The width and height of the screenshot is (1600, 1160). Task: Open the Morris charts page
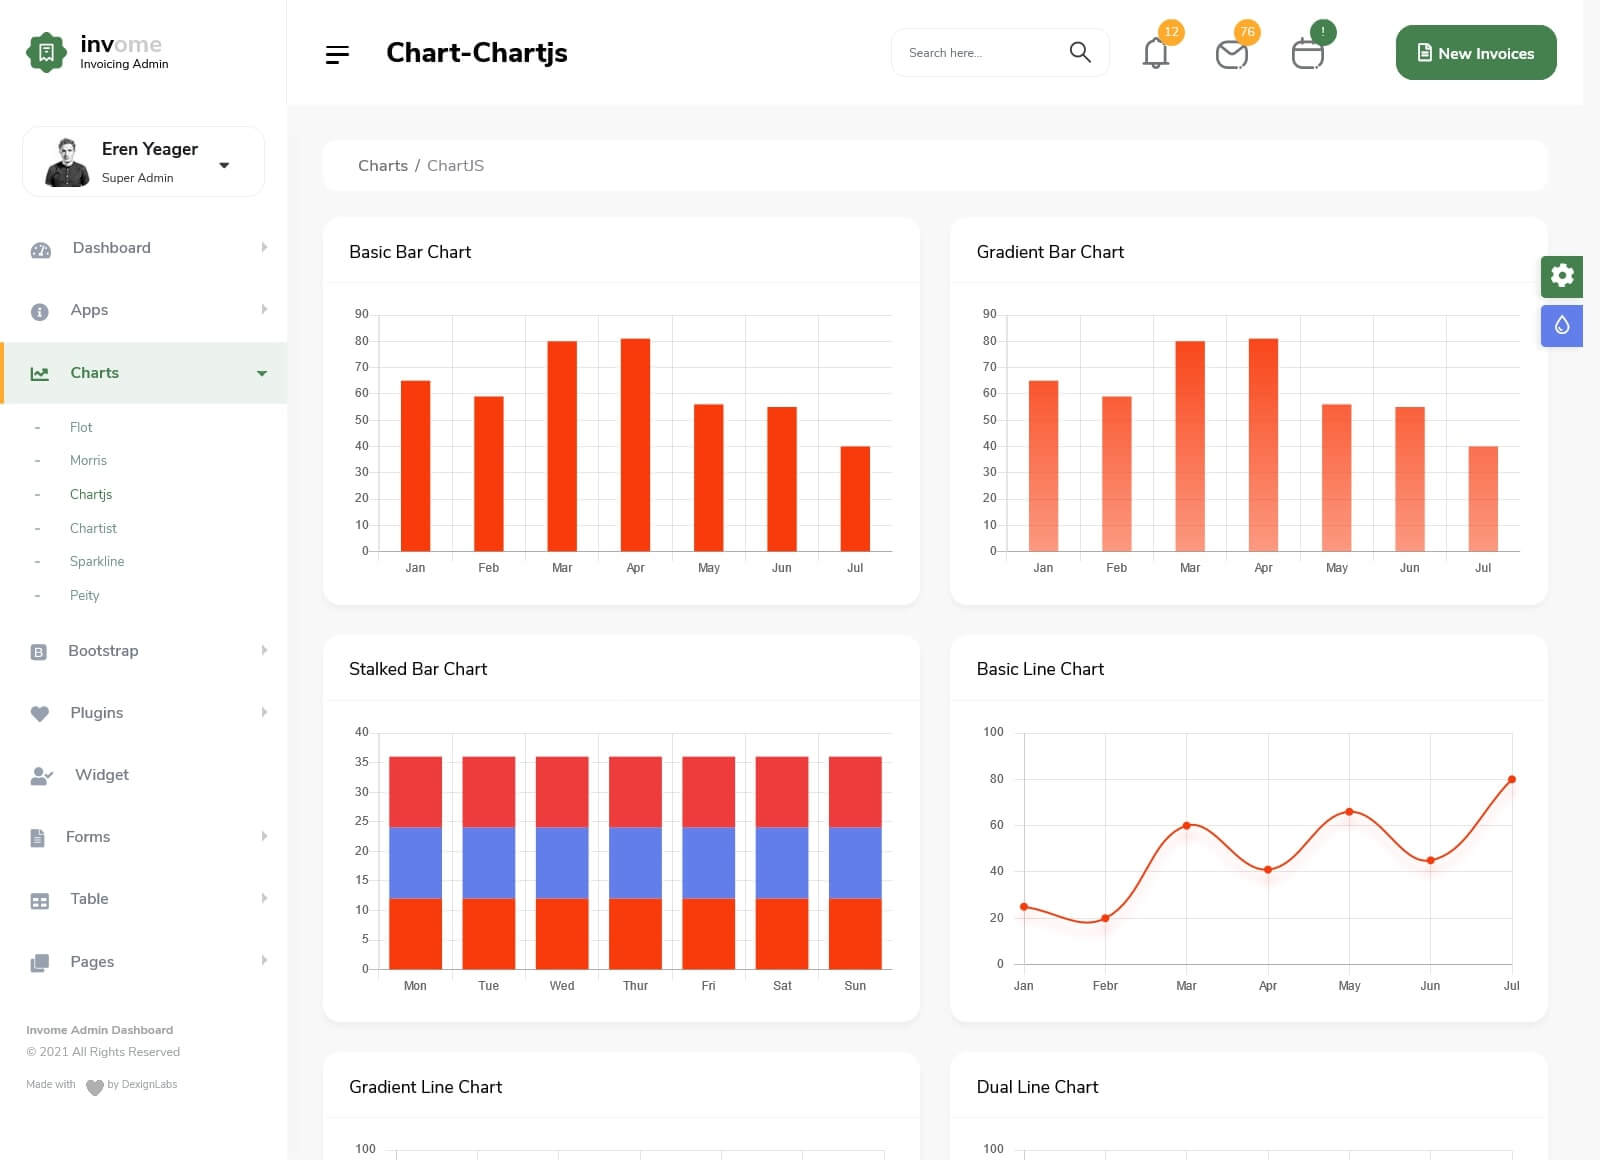click(88, 461)
